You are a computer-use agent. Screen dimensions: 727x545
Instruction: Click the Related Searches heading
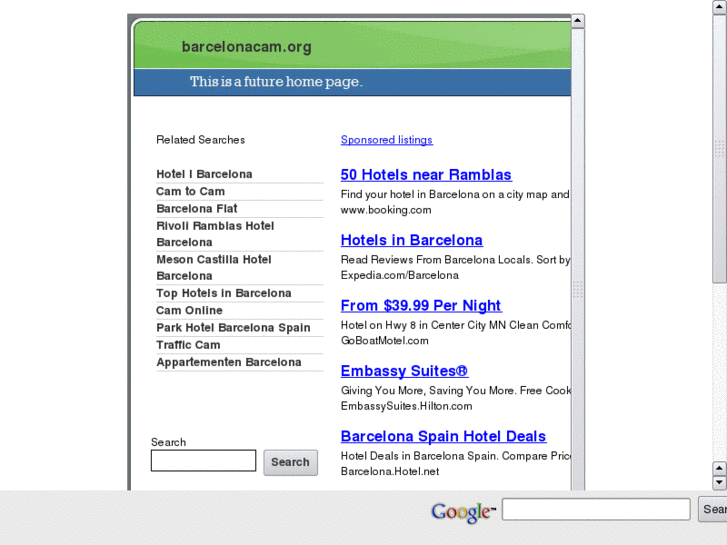pos(200,140)
